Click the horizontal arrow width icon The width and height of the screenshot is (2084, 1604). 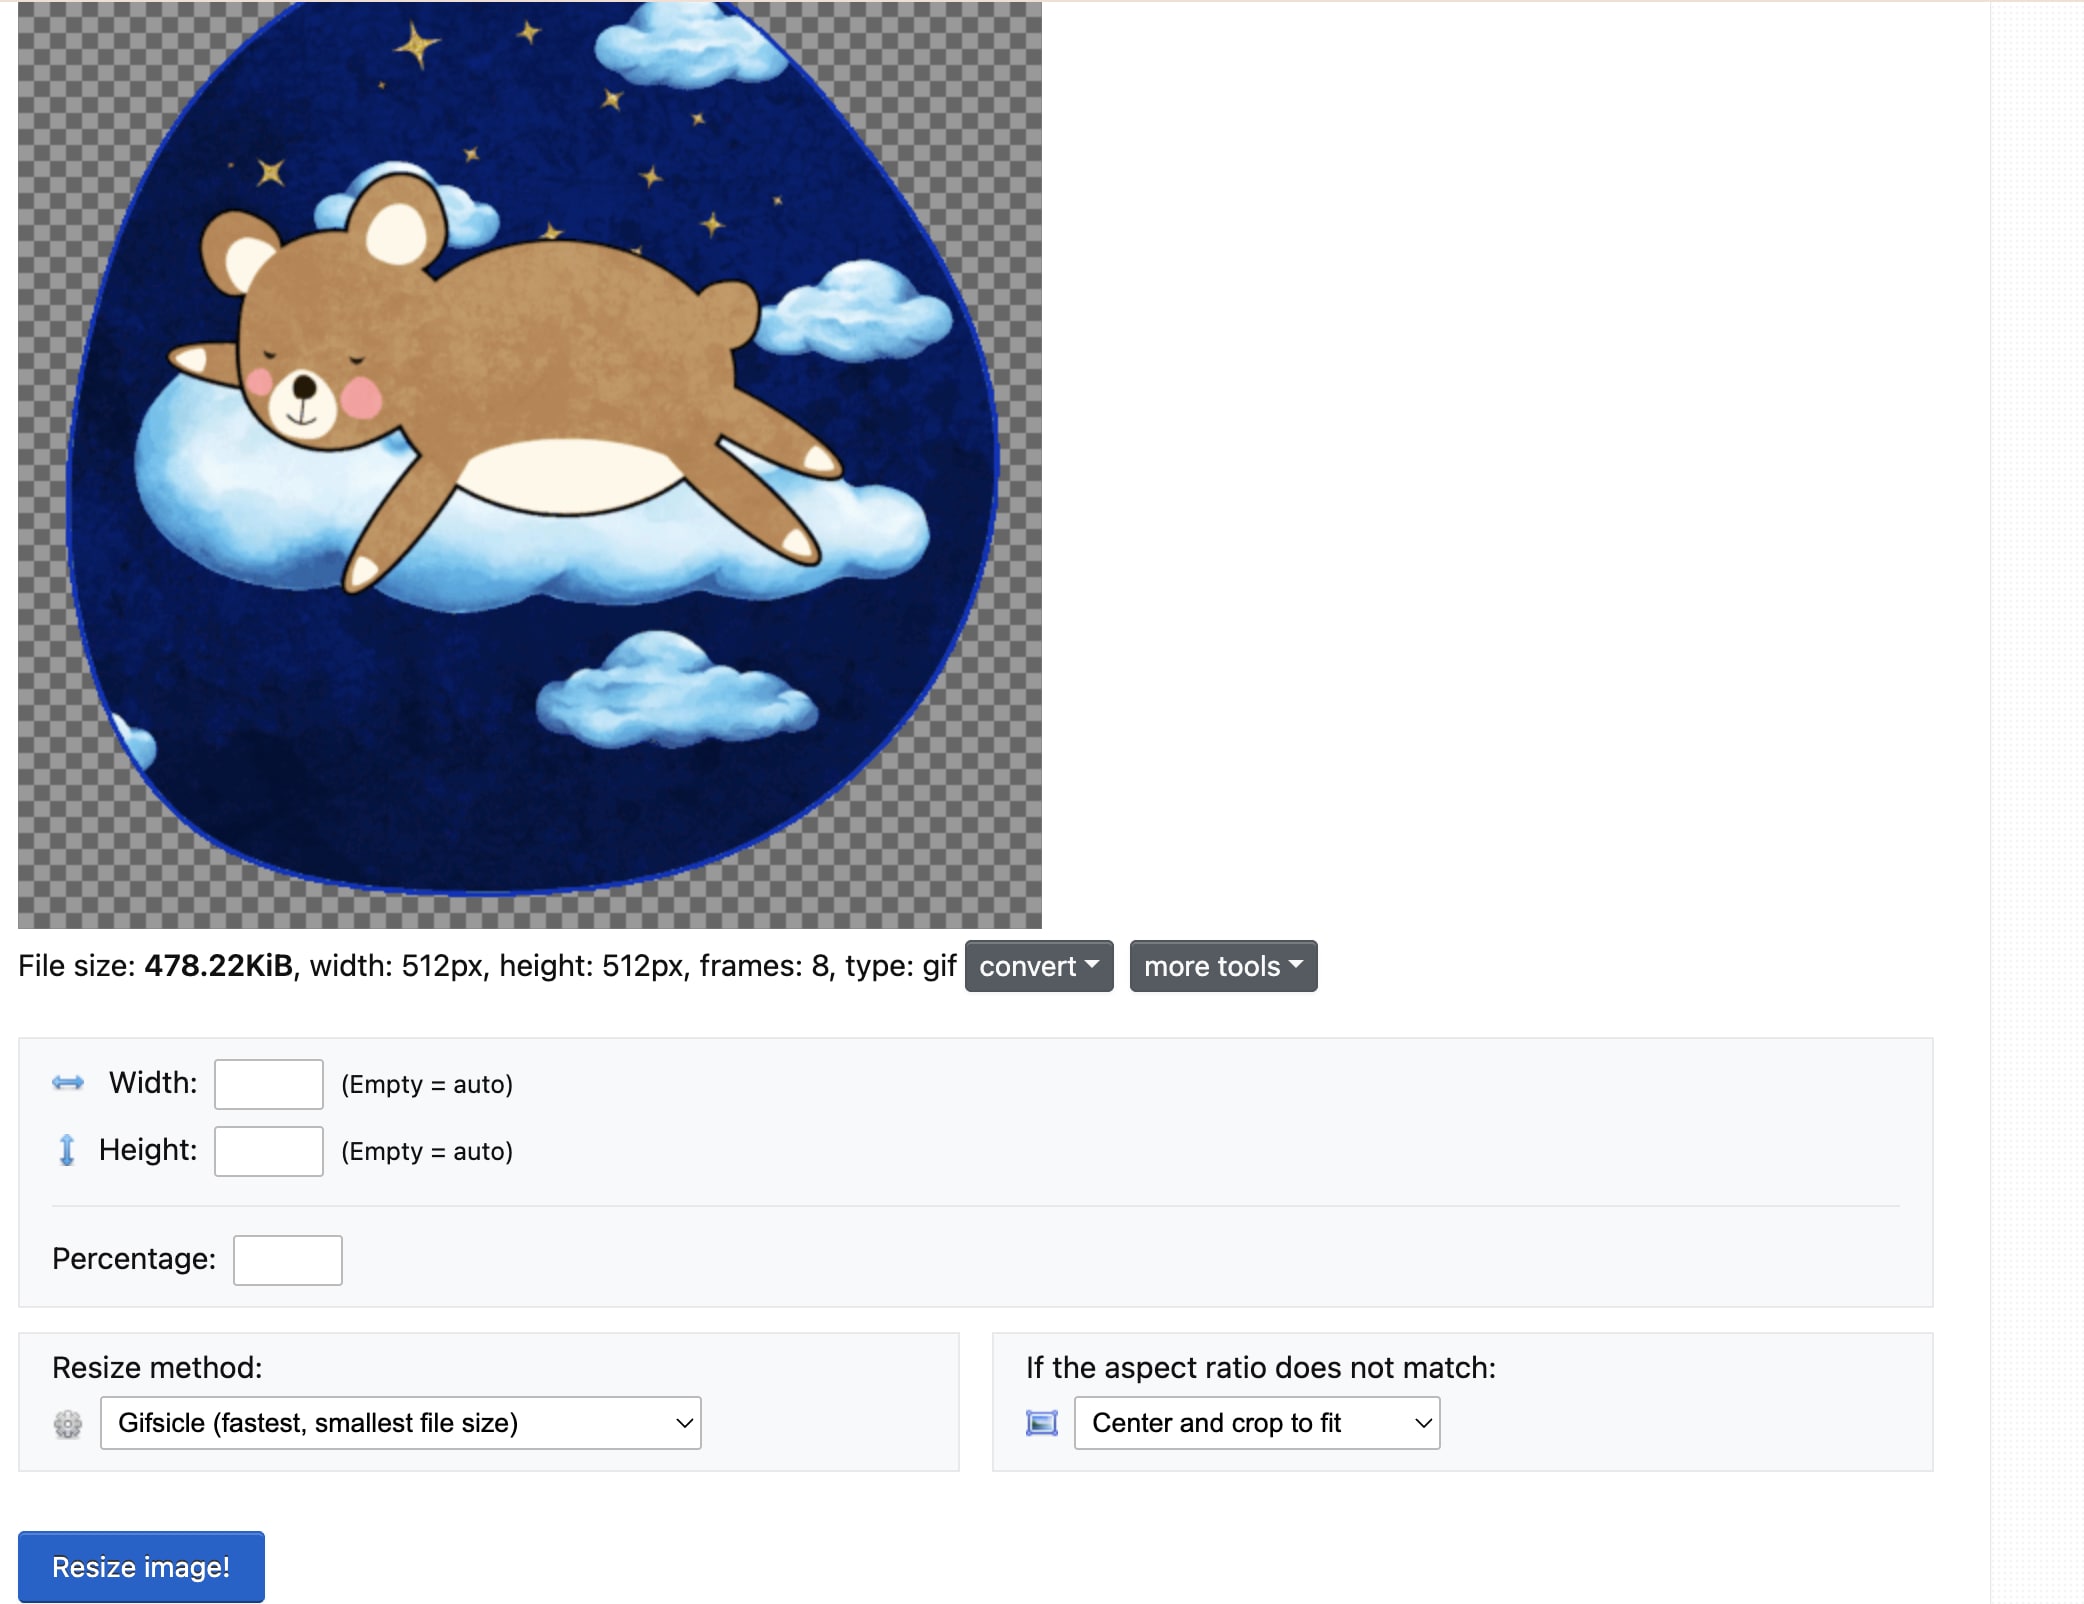click(68, 1083)
